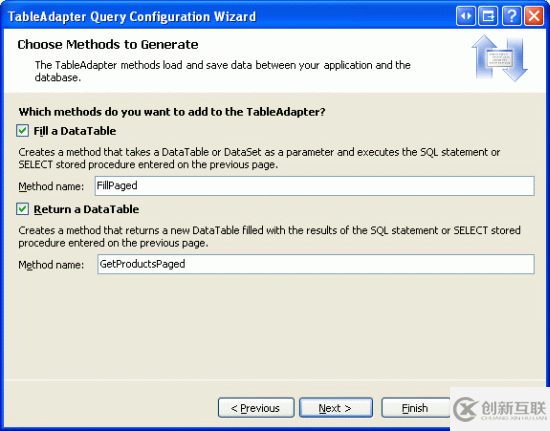550x431 pixels.
Task: Click the window restore icon in title bar
Action: click(x=488, y=16)
